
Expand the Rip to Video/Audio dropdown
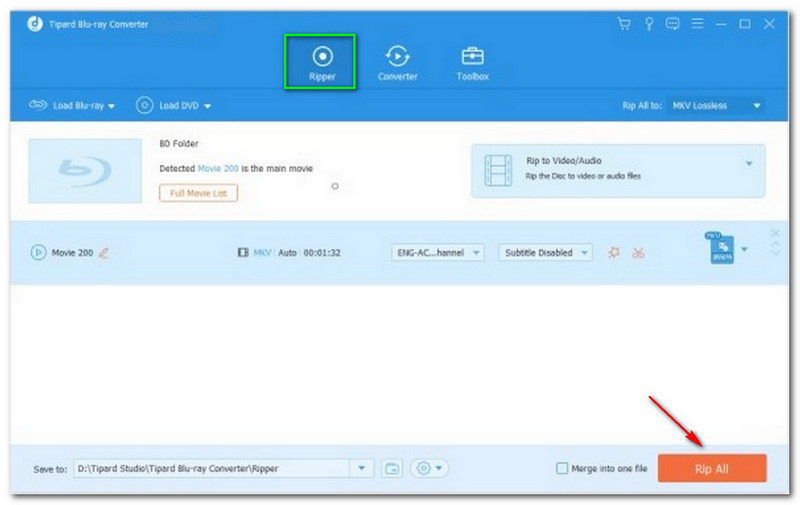point(748,164)
